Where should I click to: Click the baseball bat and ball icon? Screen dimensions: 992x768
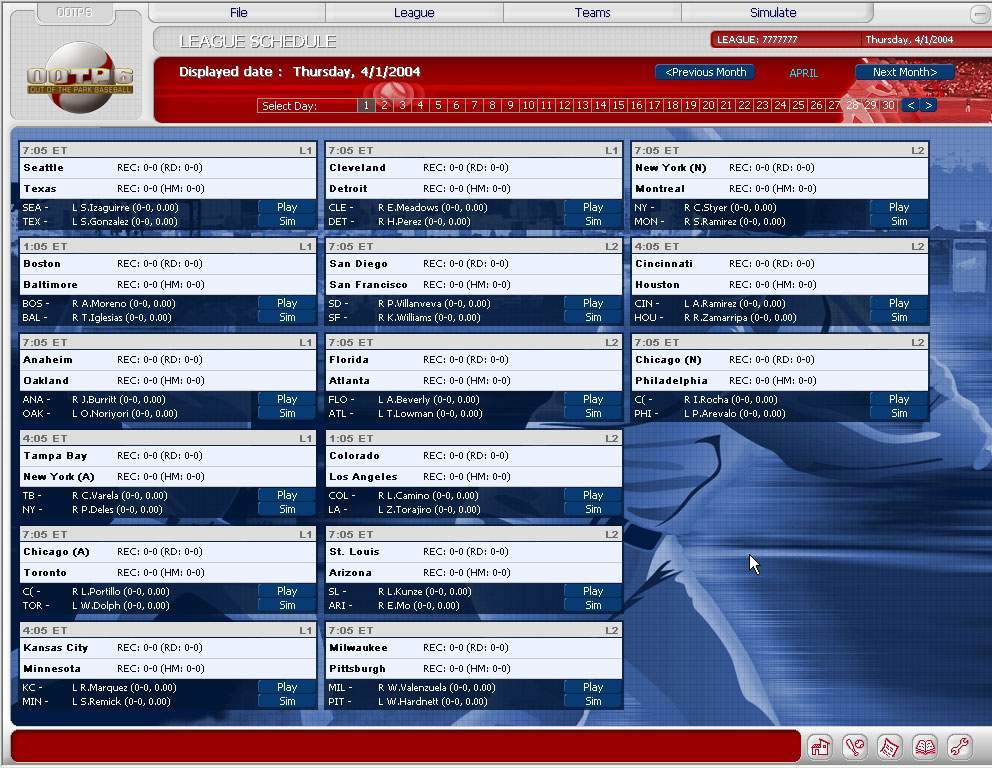coord(855,747)
